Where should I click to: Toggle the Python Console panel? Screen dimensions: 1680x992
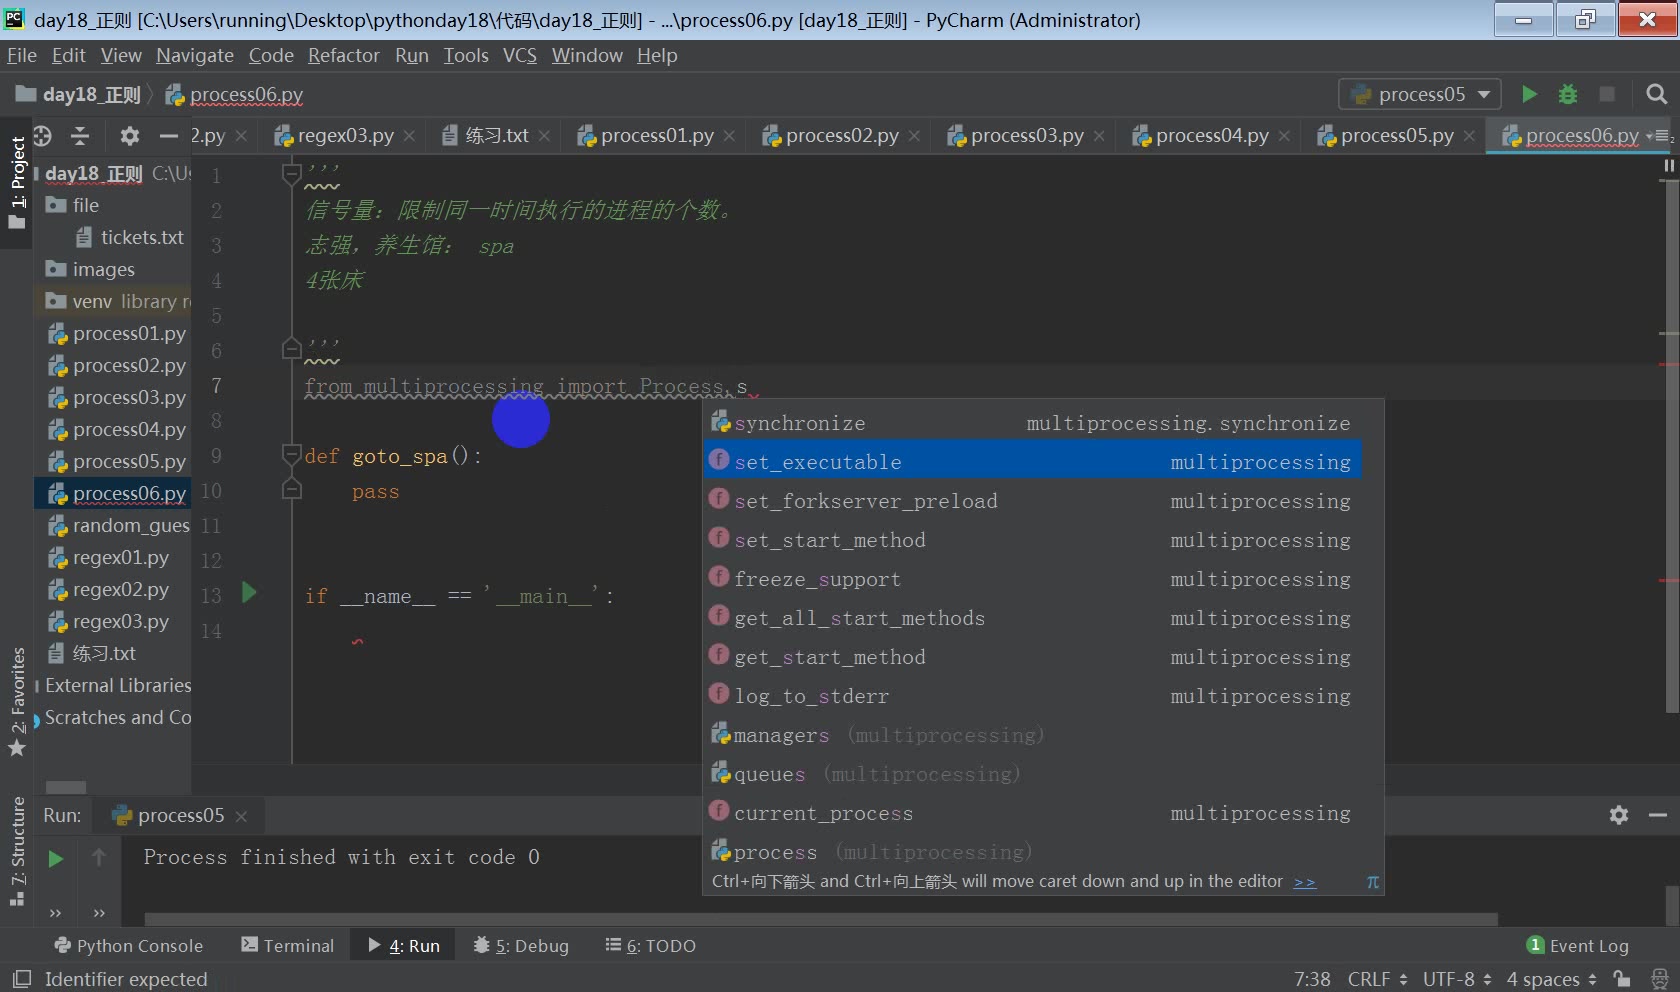click(x=128, y=945)
